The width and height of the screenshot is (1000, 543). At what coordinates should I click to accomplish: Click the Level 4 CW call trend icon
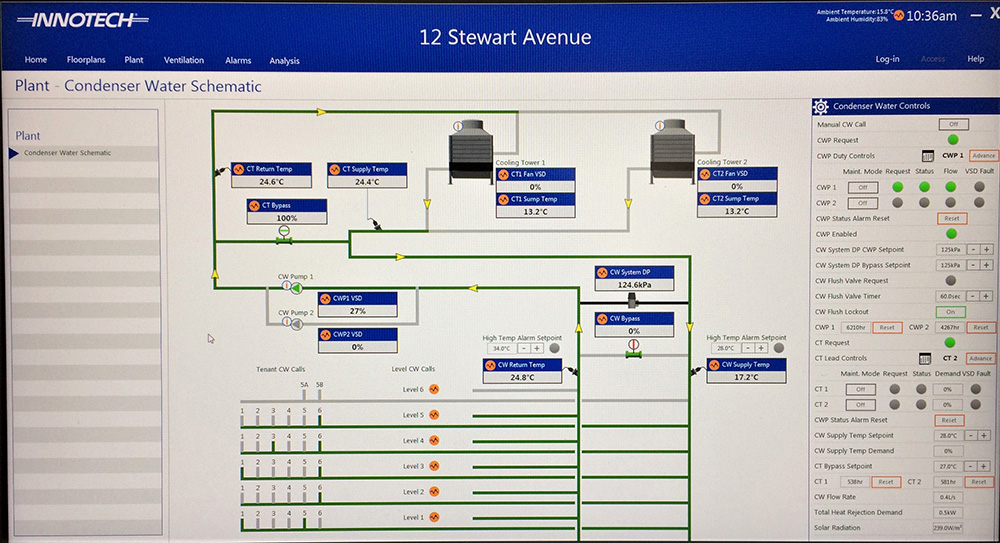click(434, 440)
